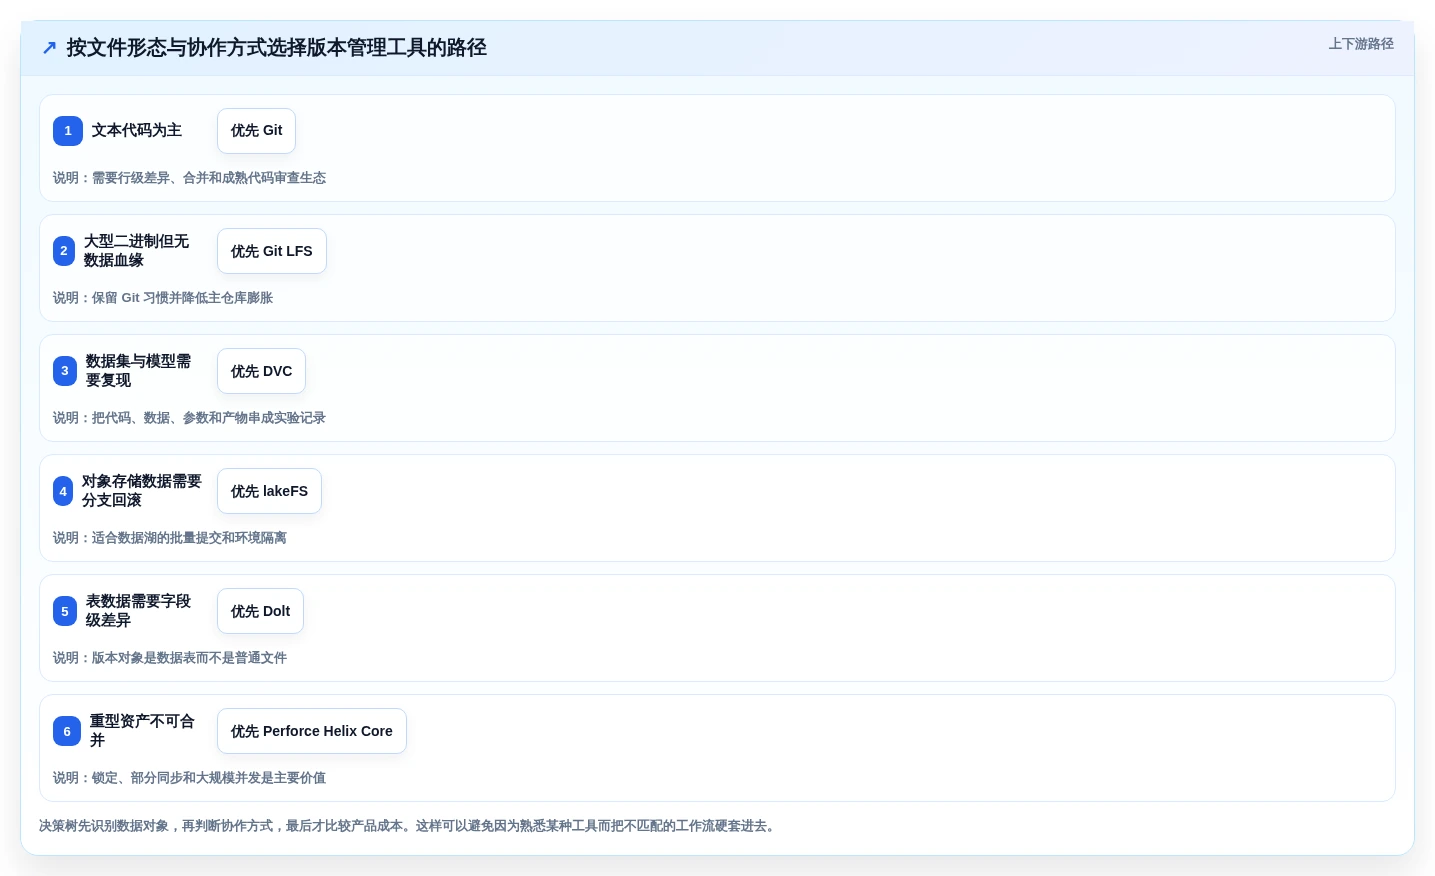The height and width of the screenshot is (876, 1435).
Task: Click the note about 需要行级差异、合并和成熟代码审查生态
Action: pyautogui.click(x=189, y=178)
